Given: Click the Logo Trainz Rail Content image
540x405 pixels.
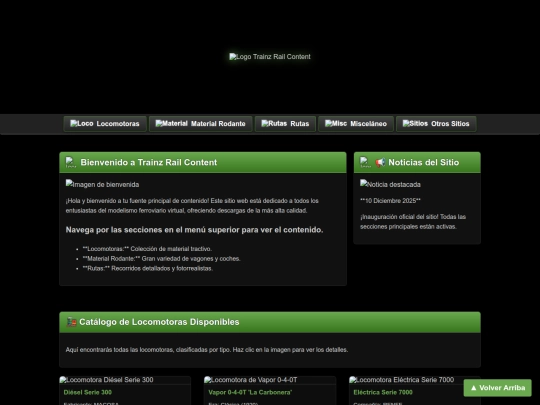Looking at the screenshot, I should 270,57.
